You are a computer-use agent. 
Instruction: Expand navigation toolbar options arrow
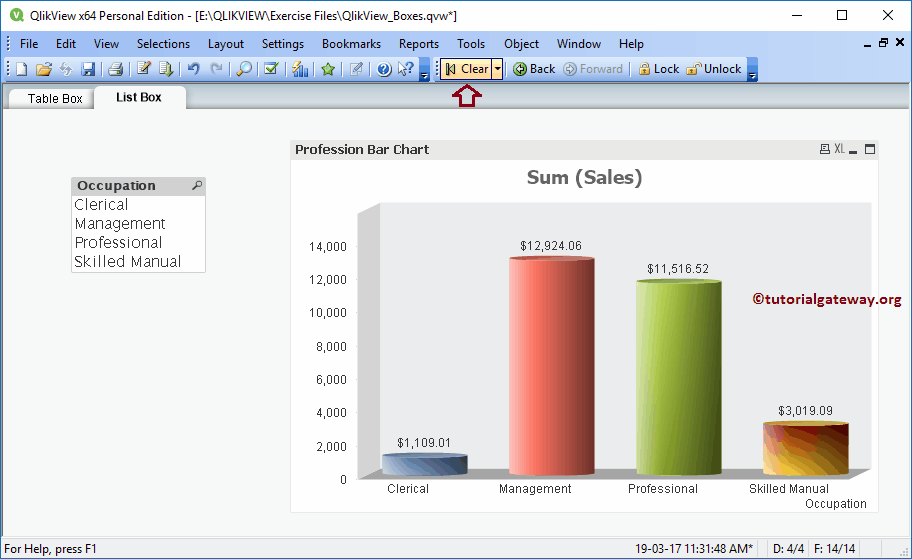point(752,69)
